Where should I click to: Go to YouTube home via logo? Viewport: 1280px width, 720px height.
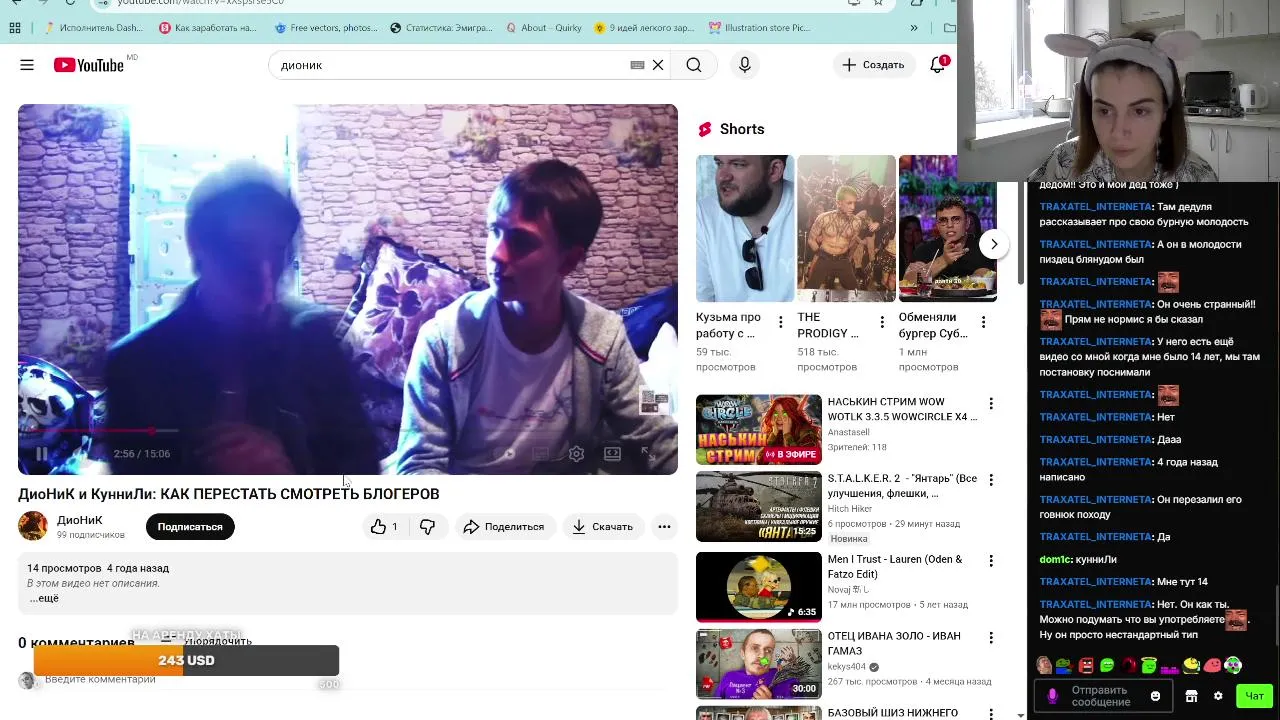click(89, 65)
